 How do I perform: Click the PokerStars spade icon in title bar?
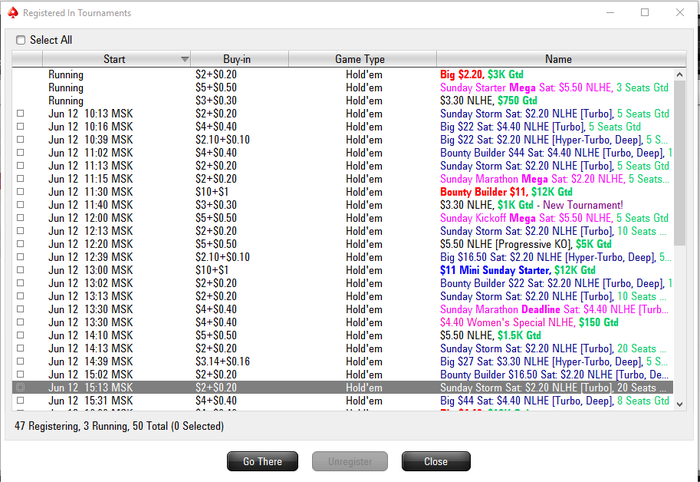[13, 12]
